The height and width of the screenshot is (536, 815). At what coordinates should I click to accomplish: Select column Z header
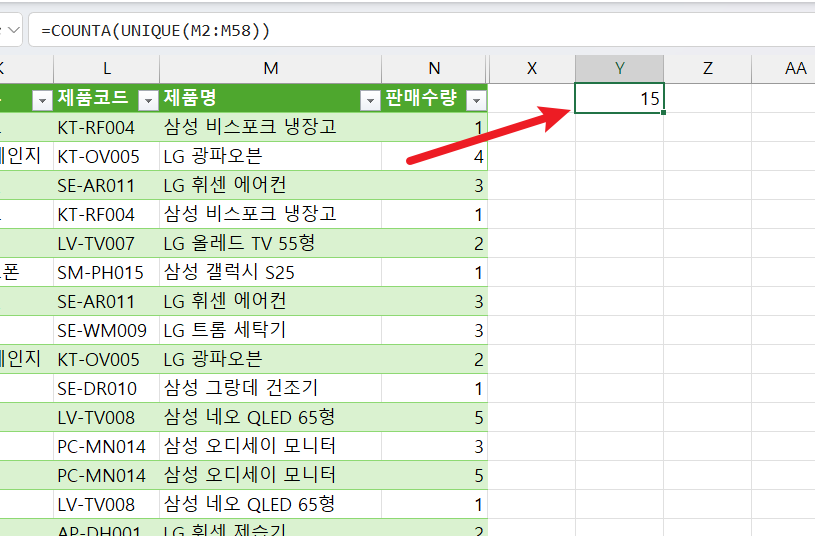coord(707,68)
